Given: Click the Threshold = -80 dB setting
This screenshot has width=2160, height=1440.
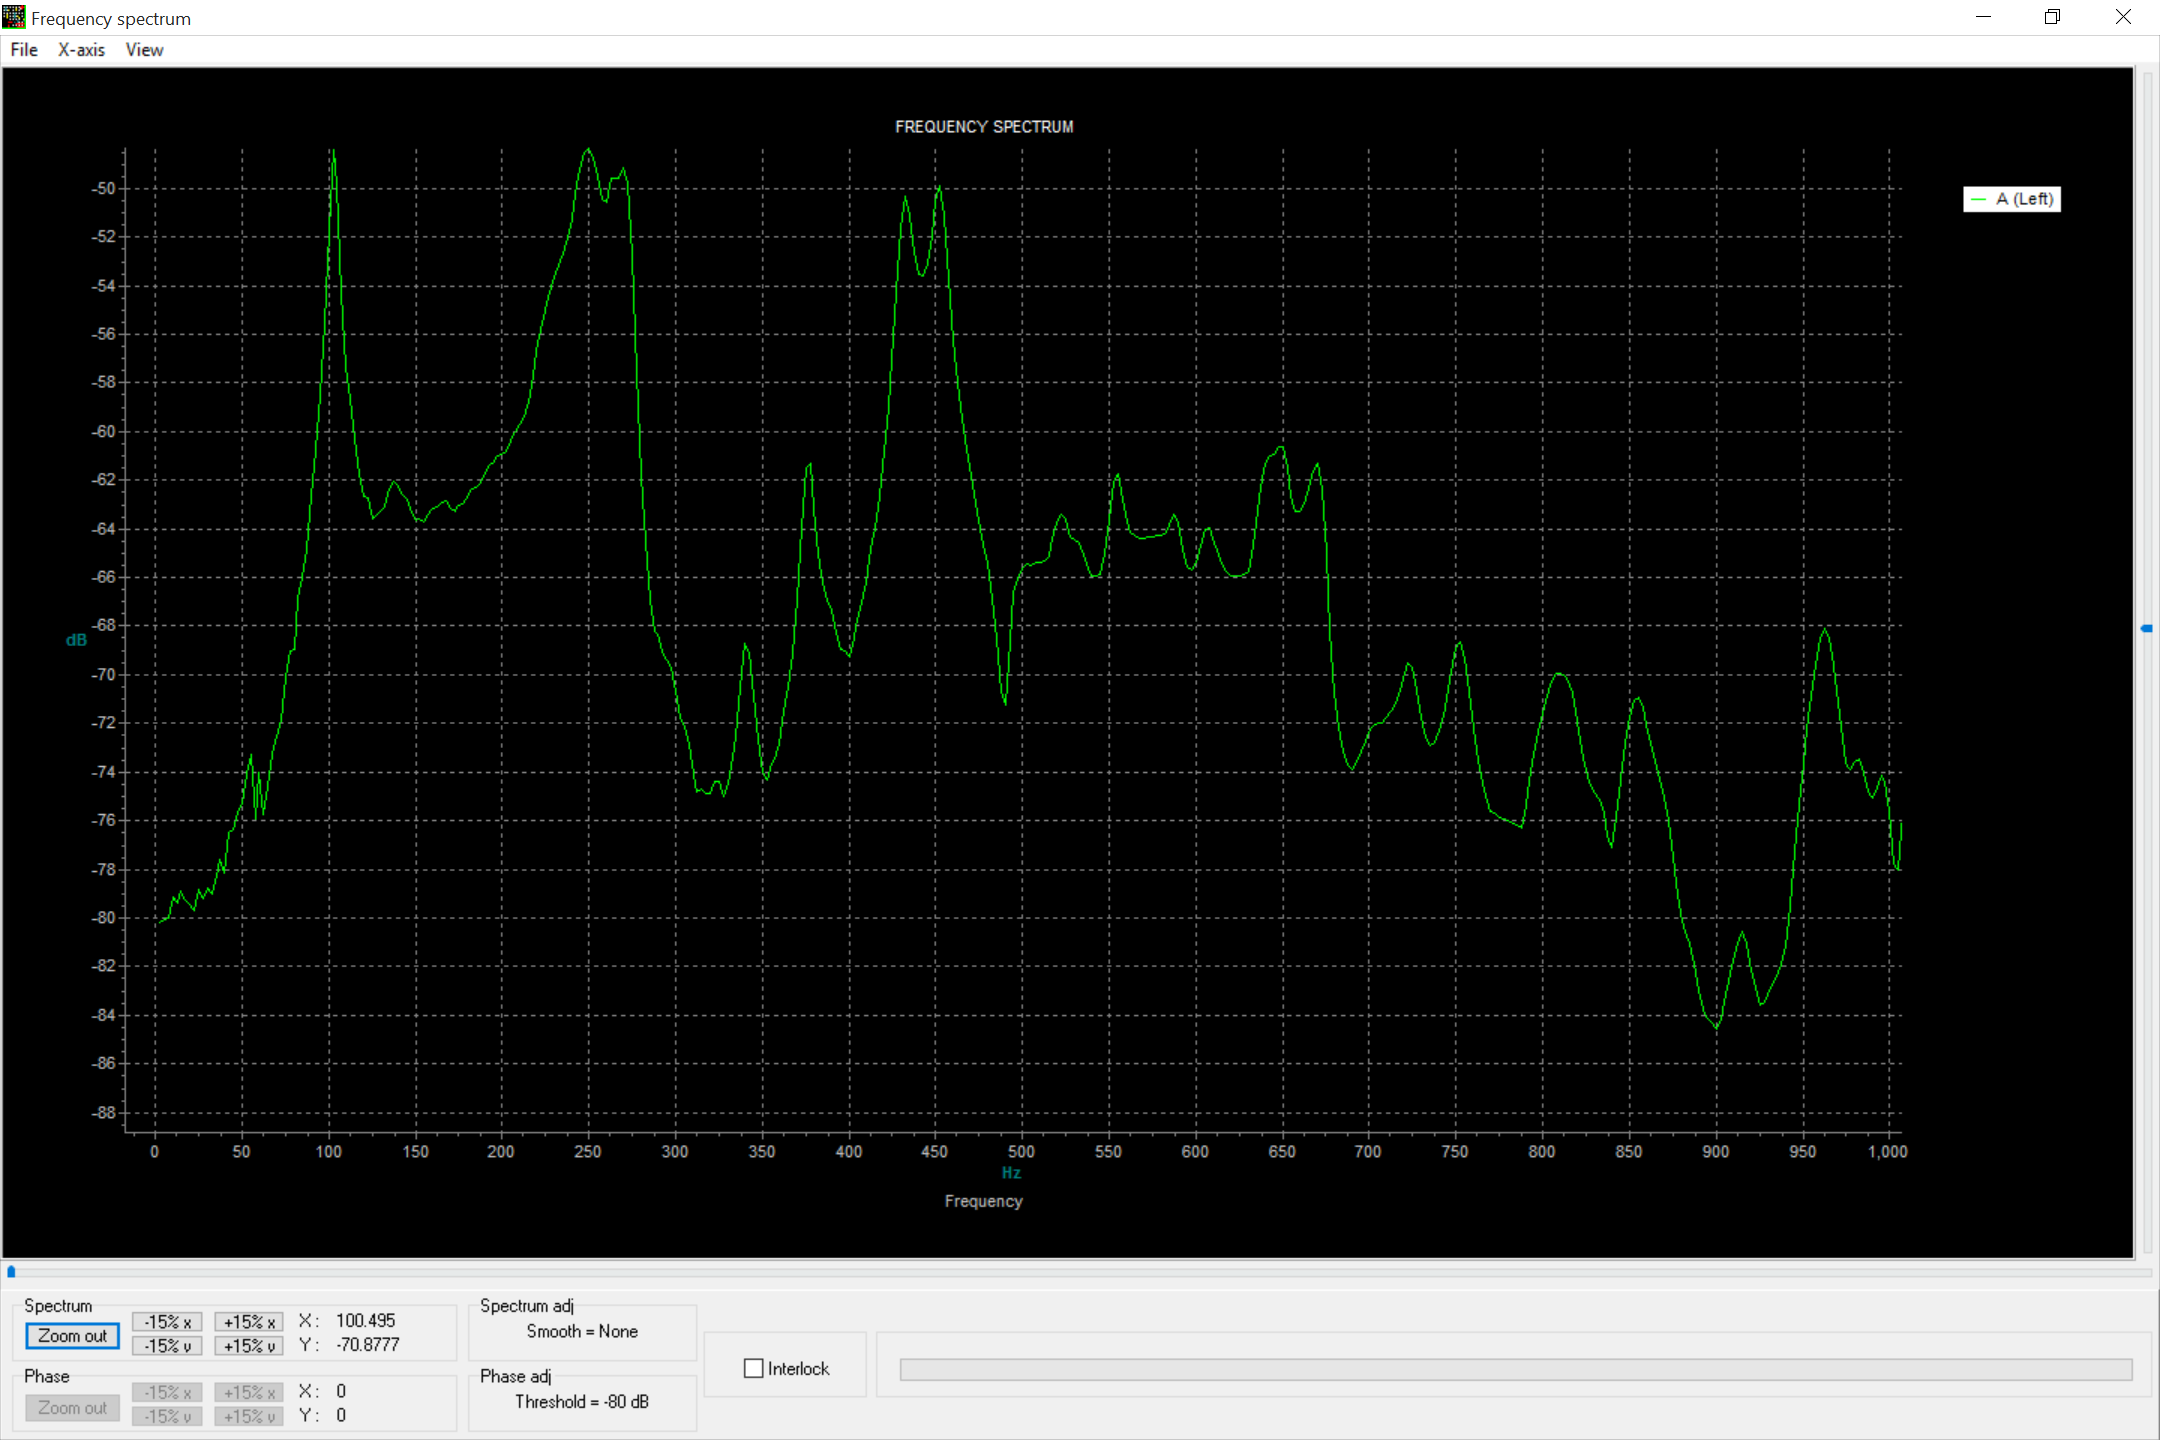Looking at the screenshot, I should 582,1402.
